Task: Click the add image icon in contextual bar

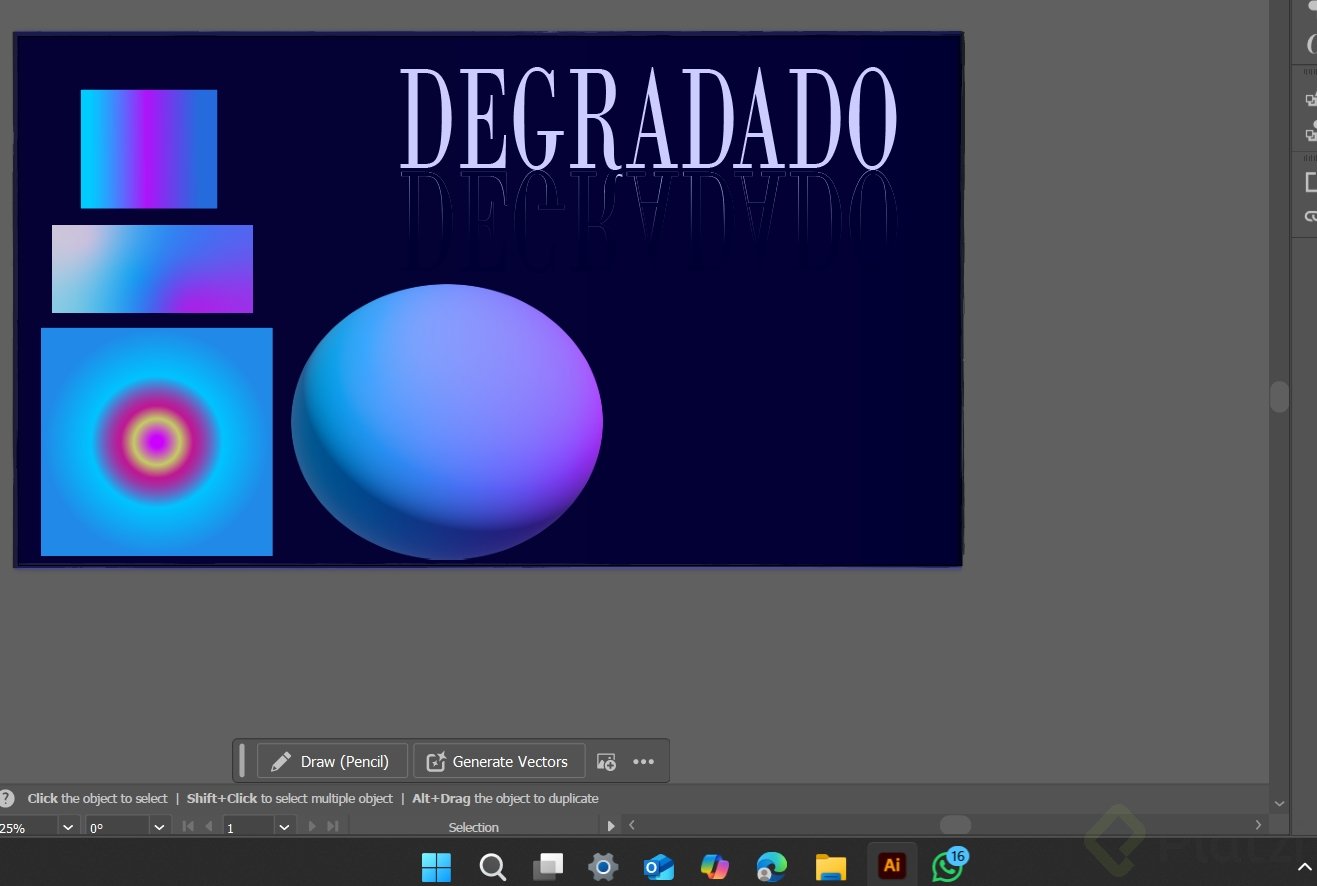Action: [606, 762]
